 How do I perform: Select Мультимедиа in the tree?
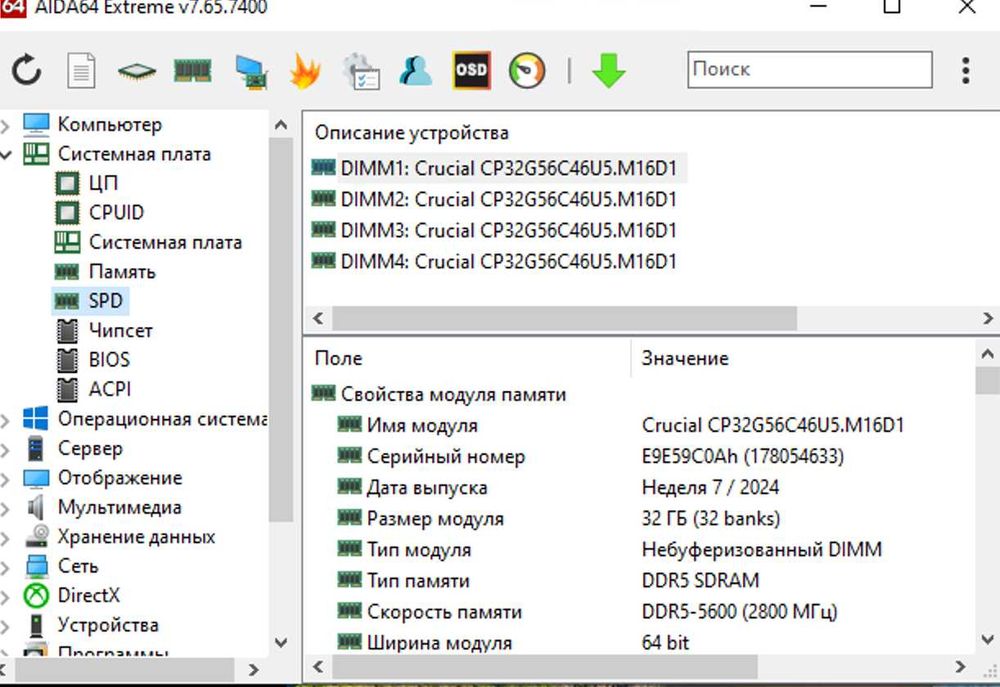(x=119, y=507)
